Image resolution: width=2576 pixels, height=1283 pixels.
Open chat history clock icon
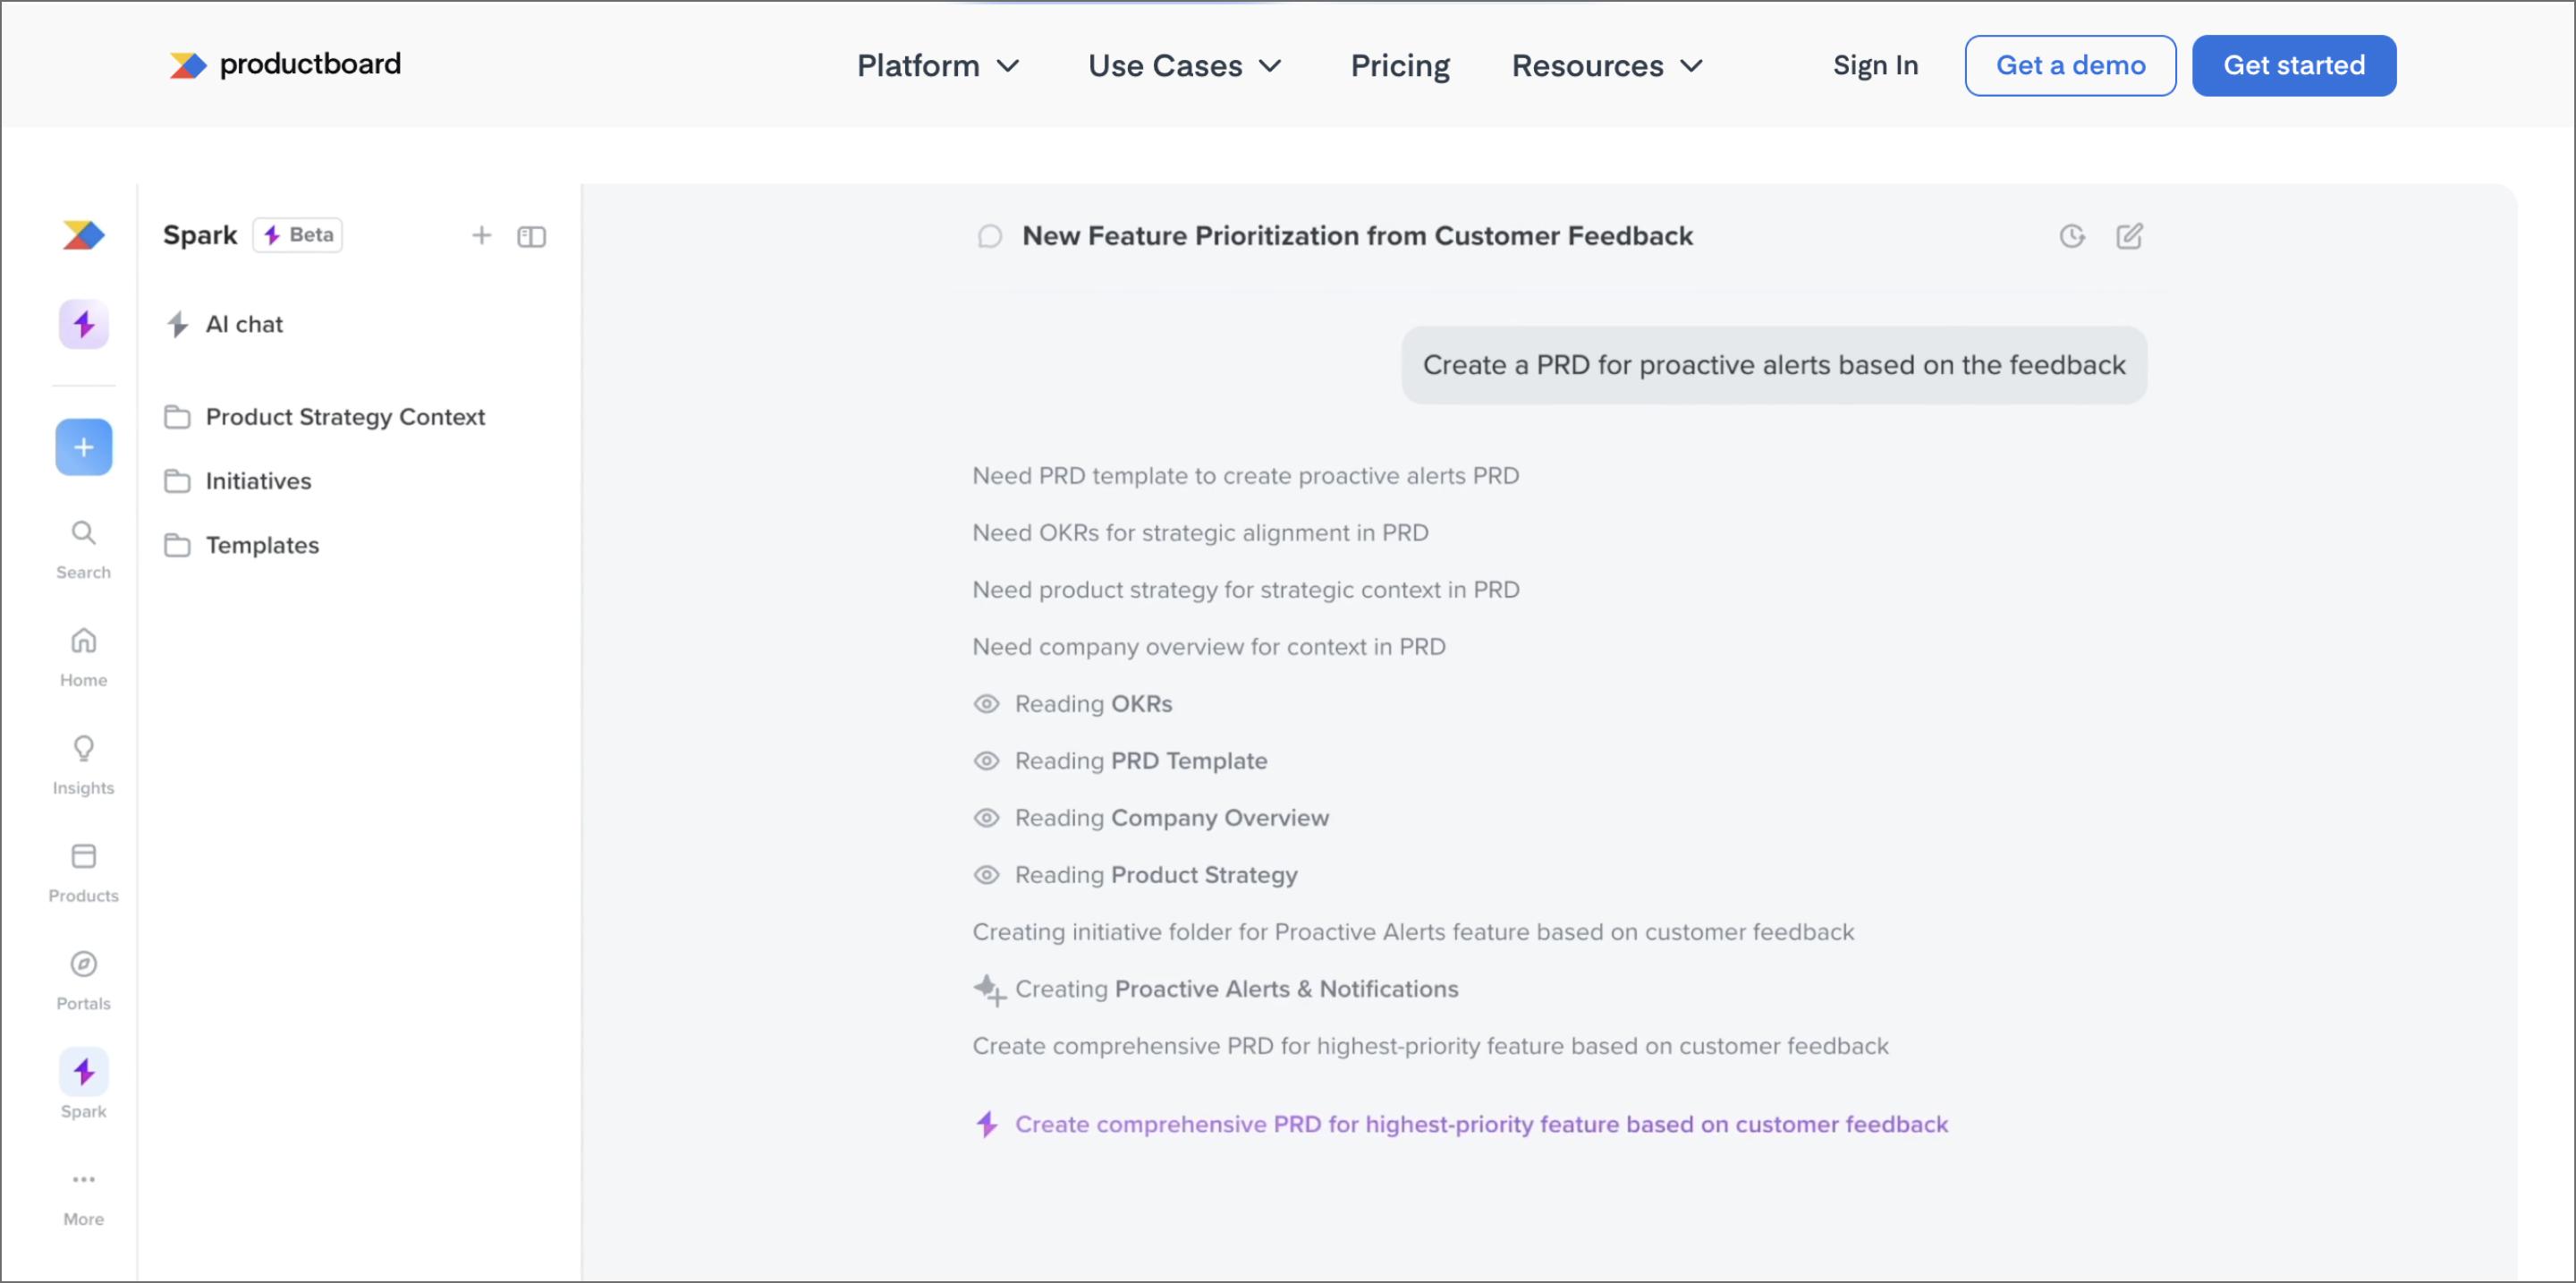(x=2072, y=236)
